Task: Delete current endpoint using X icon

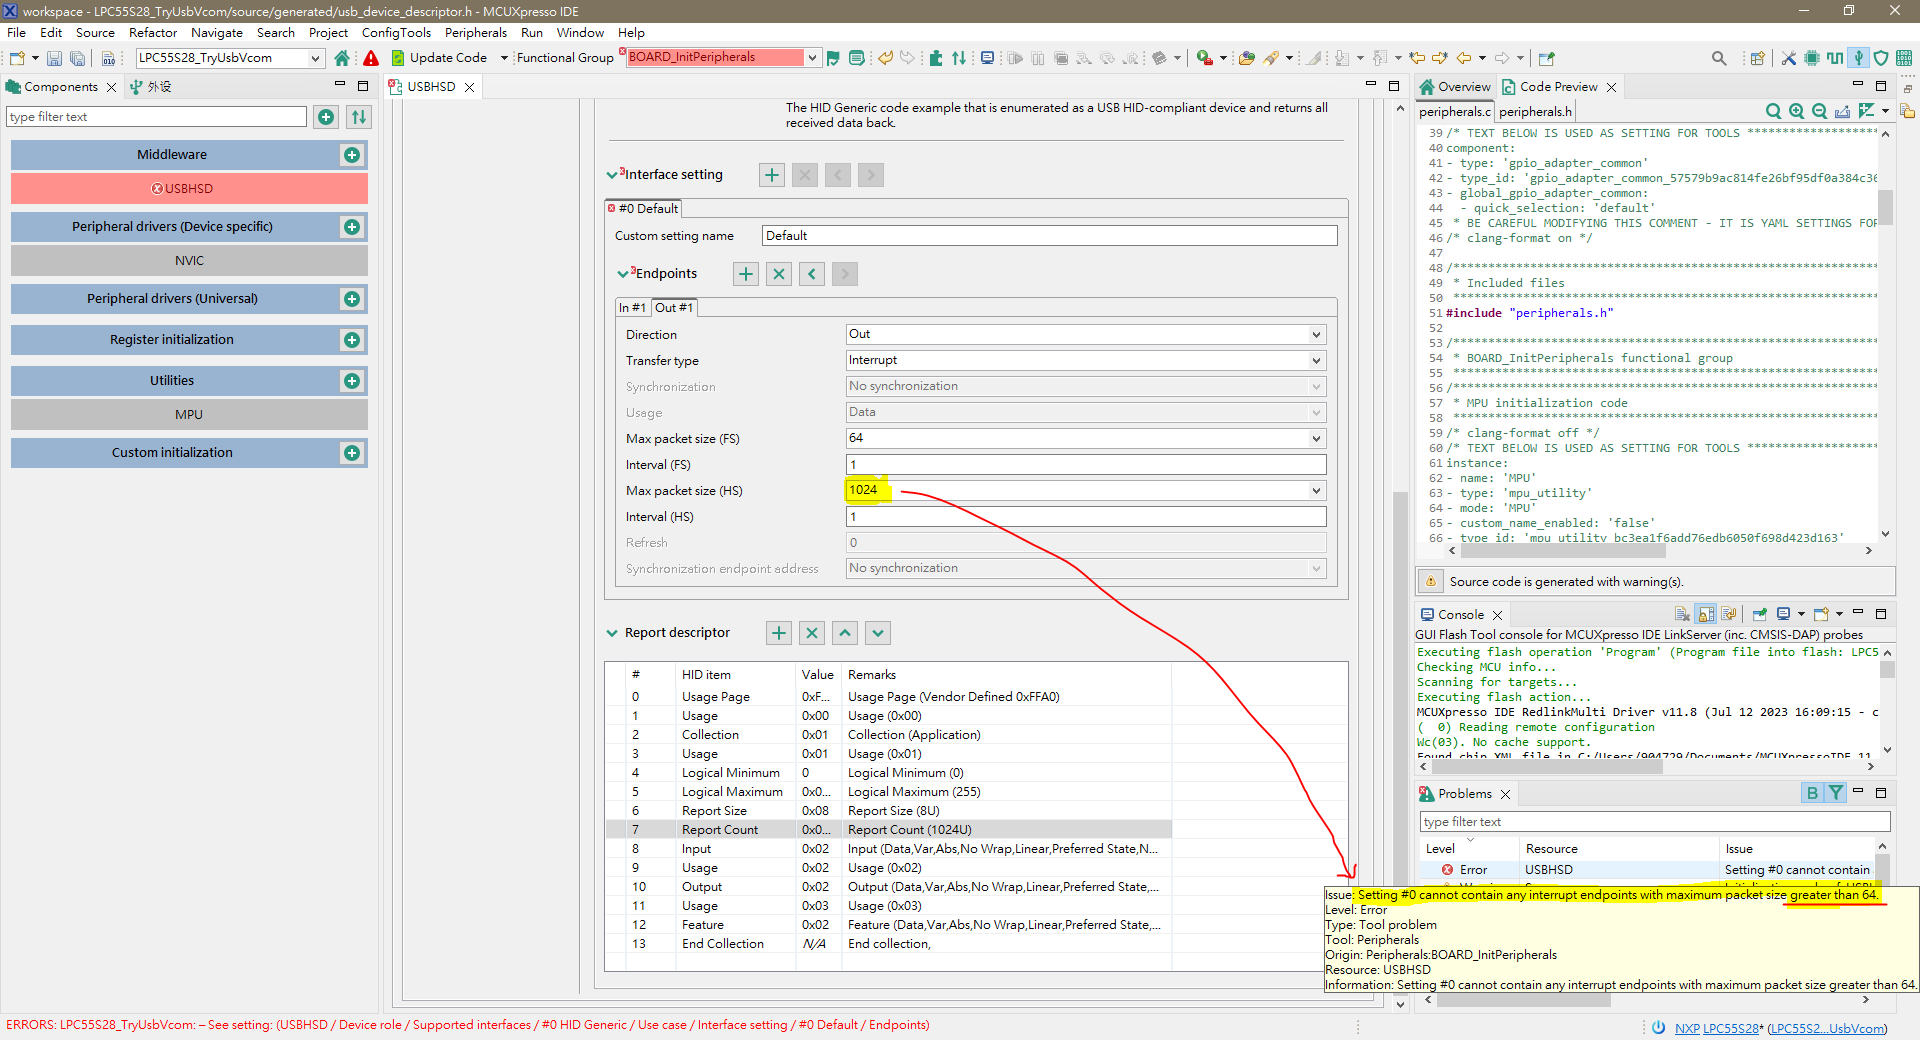Action: coord(778,273)
